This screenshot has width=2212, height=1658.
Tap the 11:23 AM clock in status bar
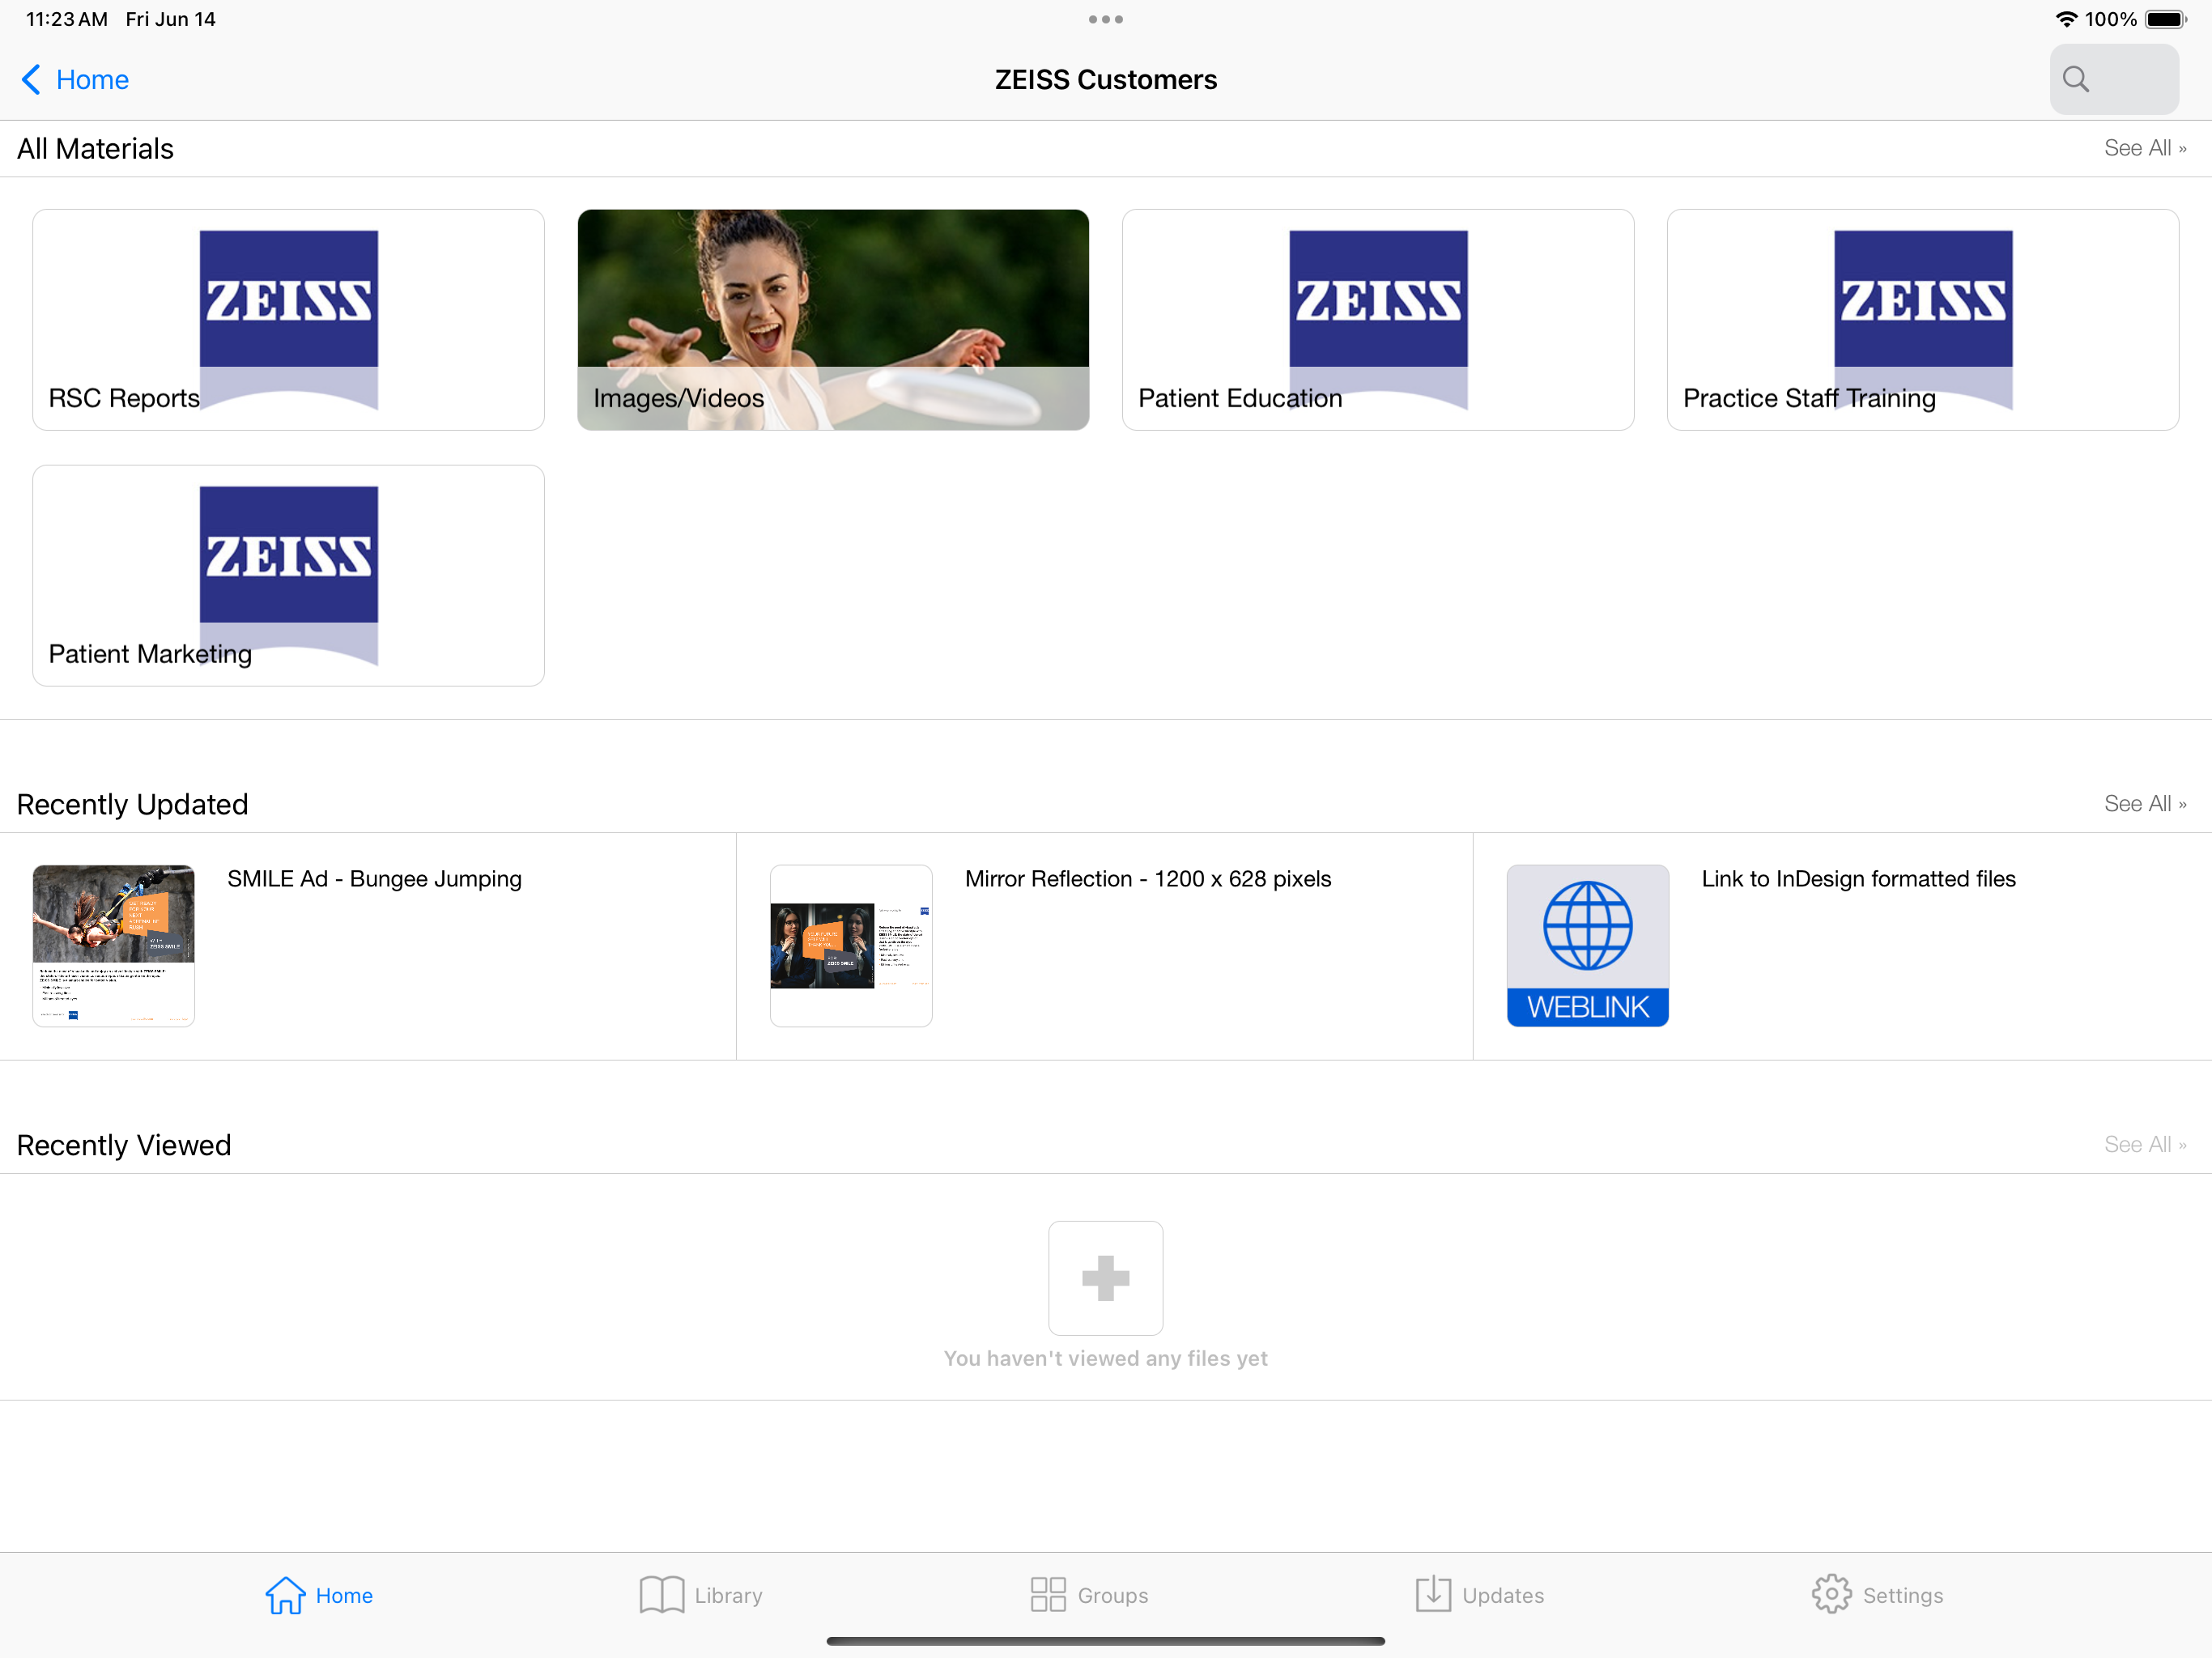(x=66, y=19)
